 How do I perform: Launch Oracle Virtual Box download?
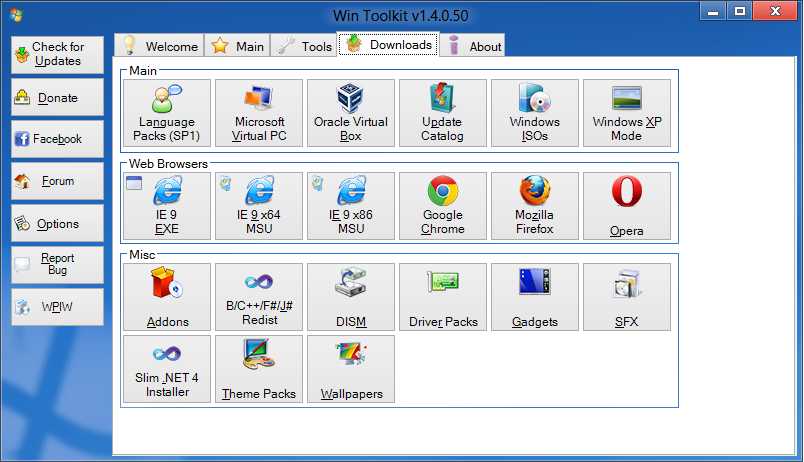click(x=351, y=113)
